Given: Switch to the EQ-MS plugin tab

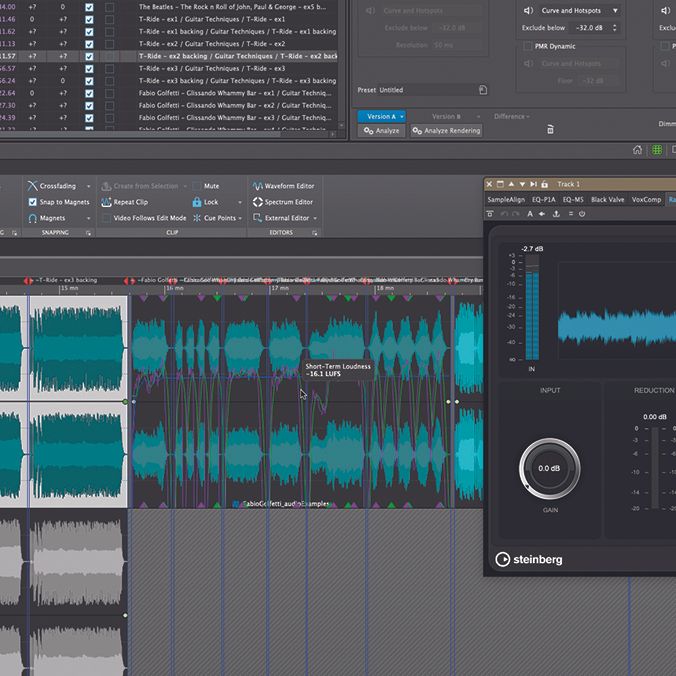Looking at the screenshot, I should coord(573,199).
